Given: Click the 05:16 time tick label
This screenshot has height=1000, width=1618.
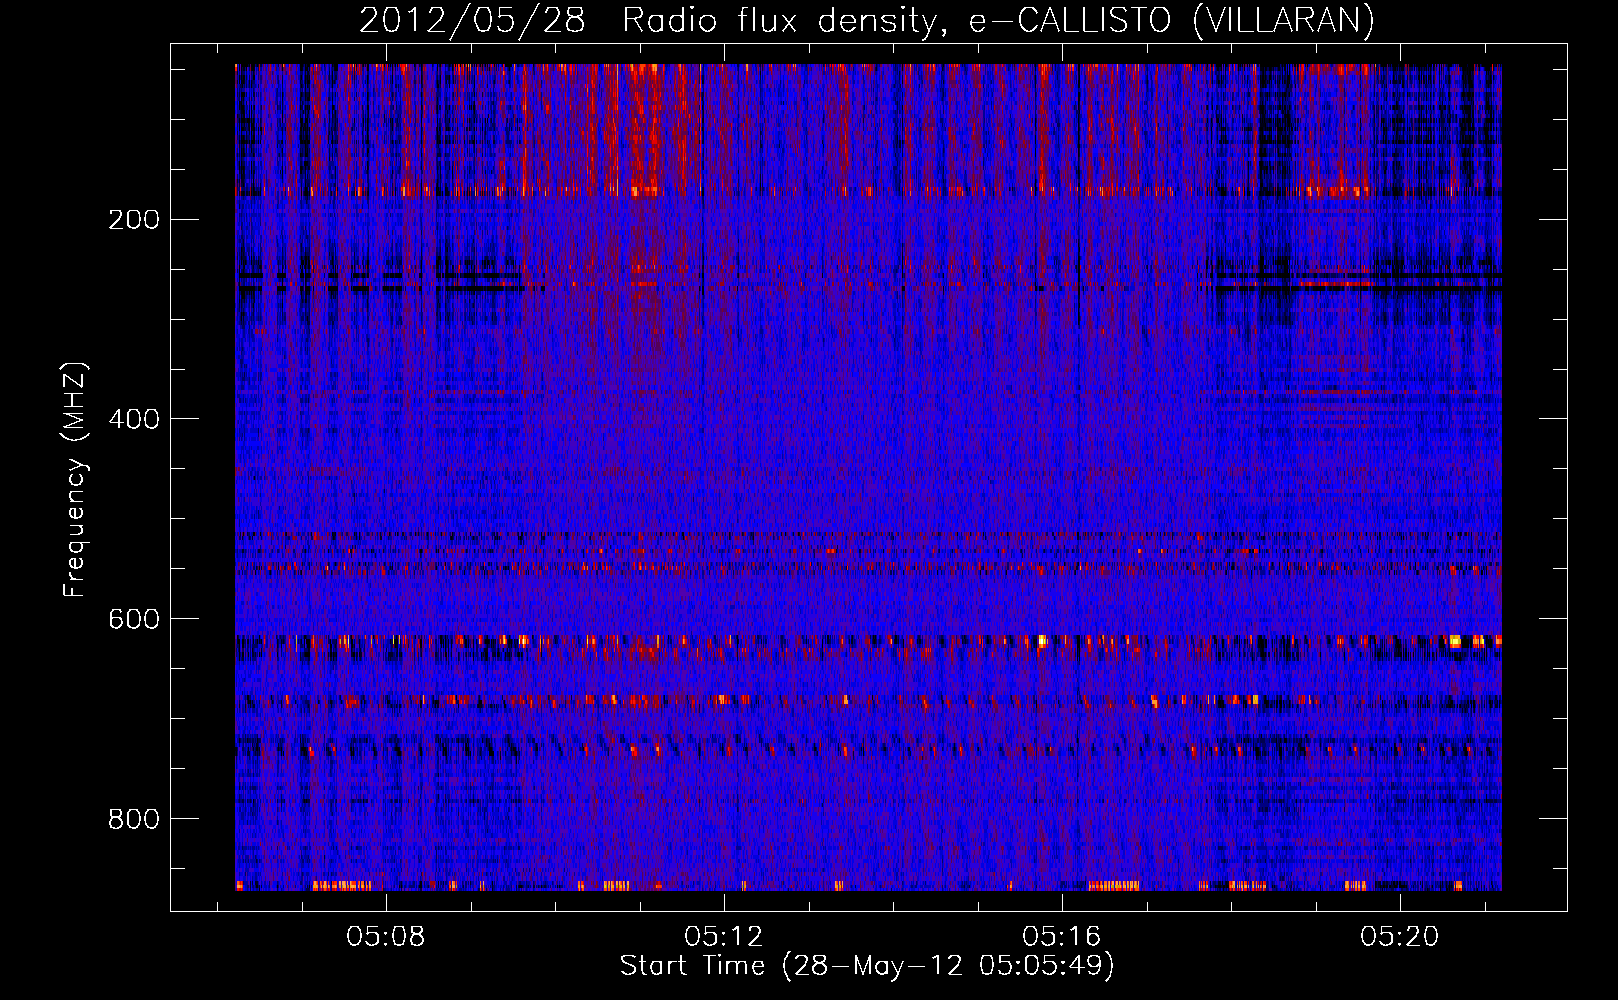Looking at the screenshot, I should point(1061,937).
